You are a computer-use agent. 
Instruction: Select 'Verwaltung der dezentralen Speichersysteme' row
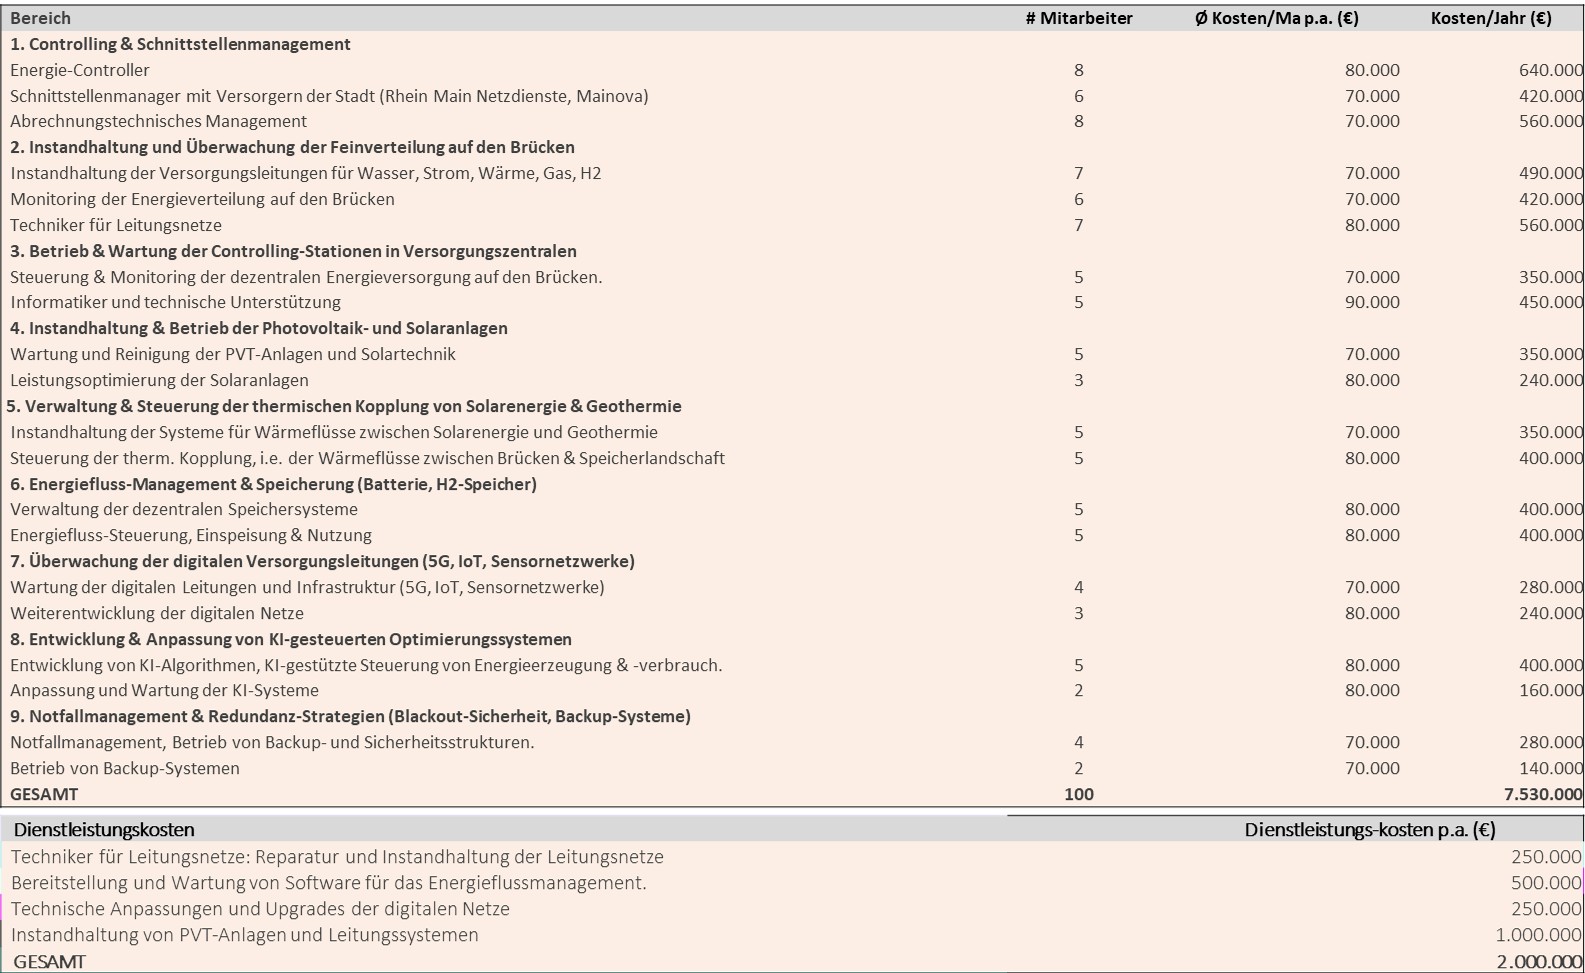pyautogui.click(x=184, y=509)
